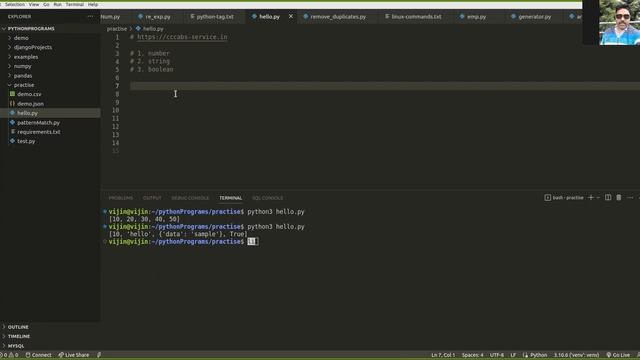The height and width of the screenshot is (360, 640).
Task: Switch to the emp.py tab
Action: click(476, 17)
